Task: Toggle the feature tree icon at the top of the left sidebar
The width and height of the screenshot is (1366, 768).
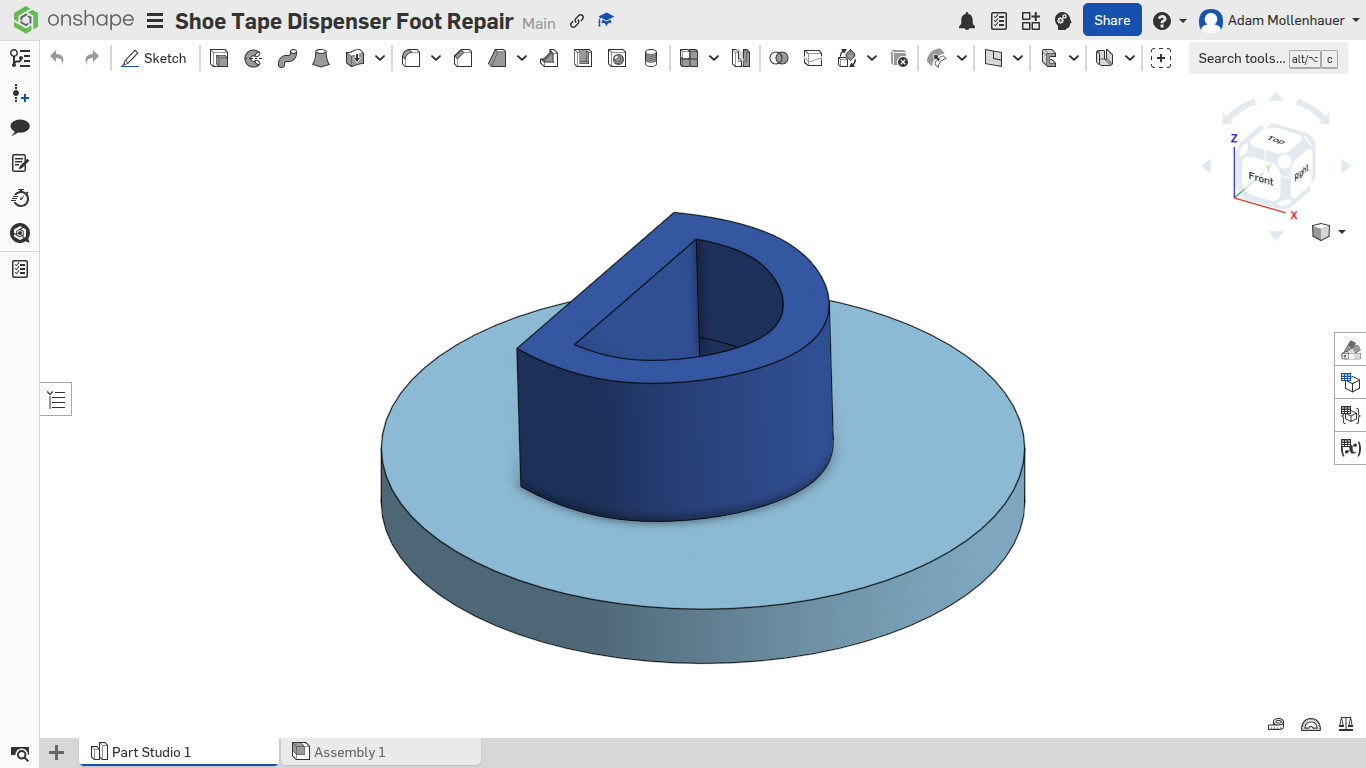Action: (x=20, y=58)
